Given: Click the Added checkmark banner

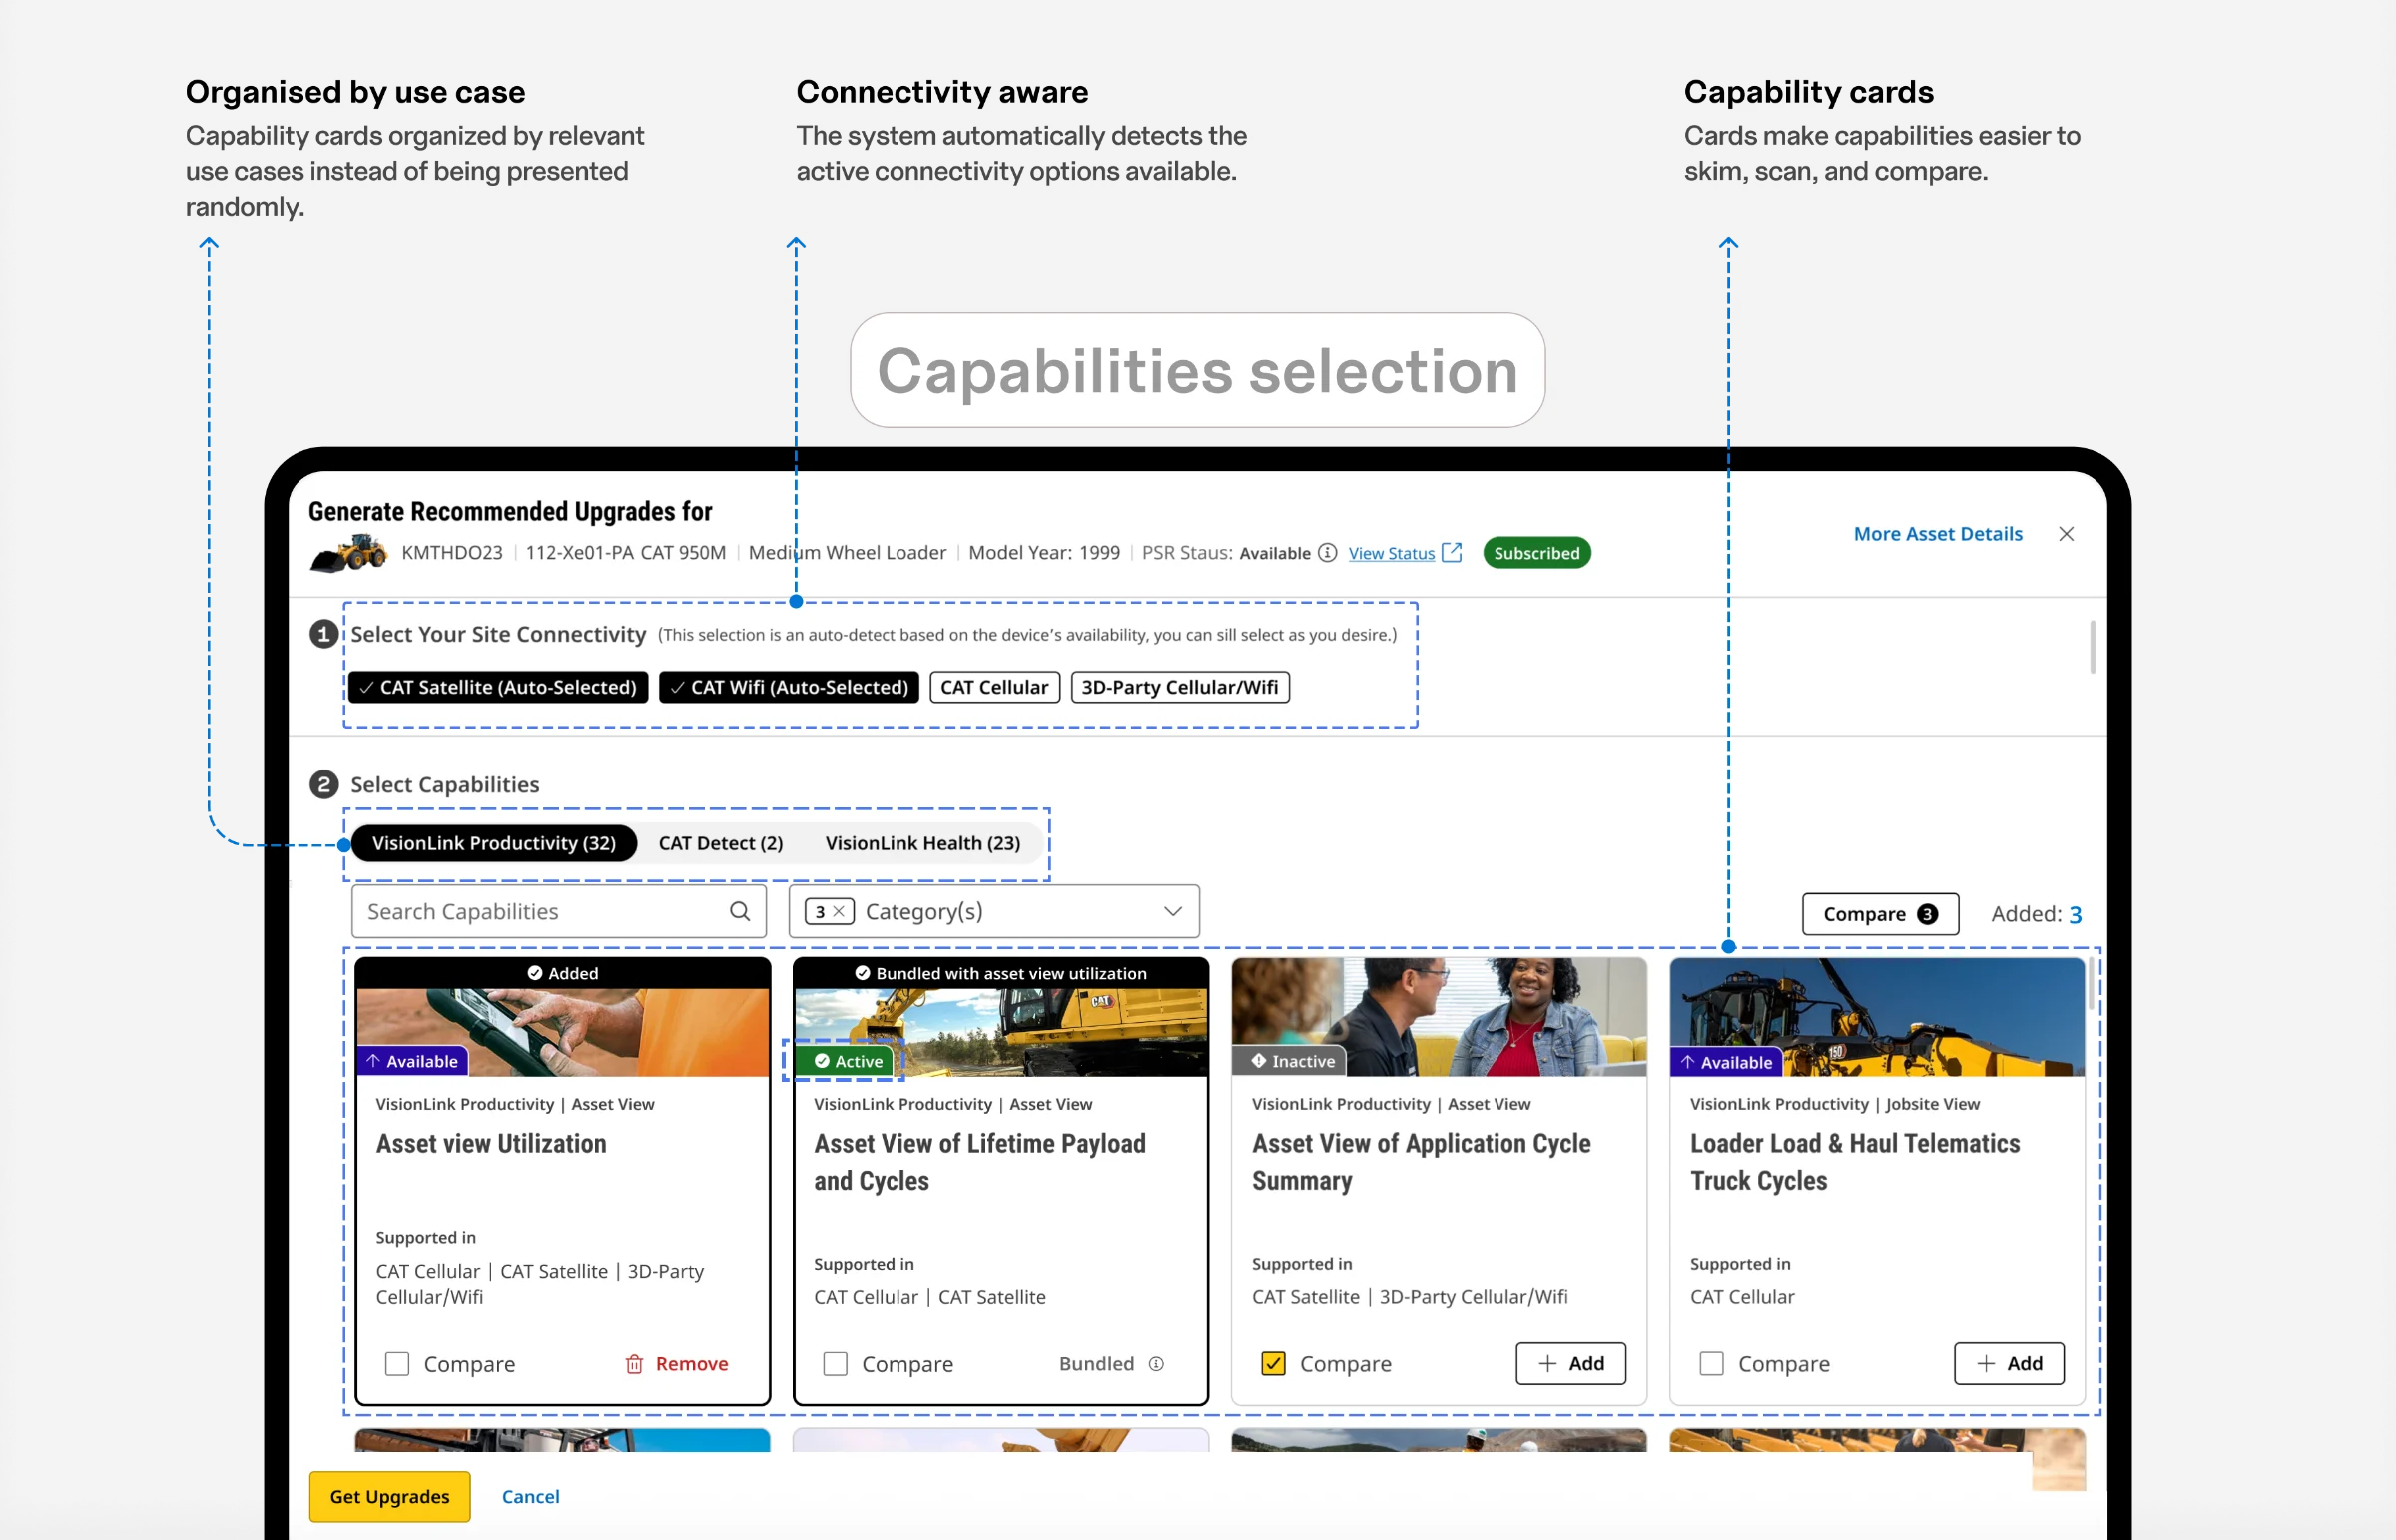Looking at the screenshot, I should [x=563, y=973].
